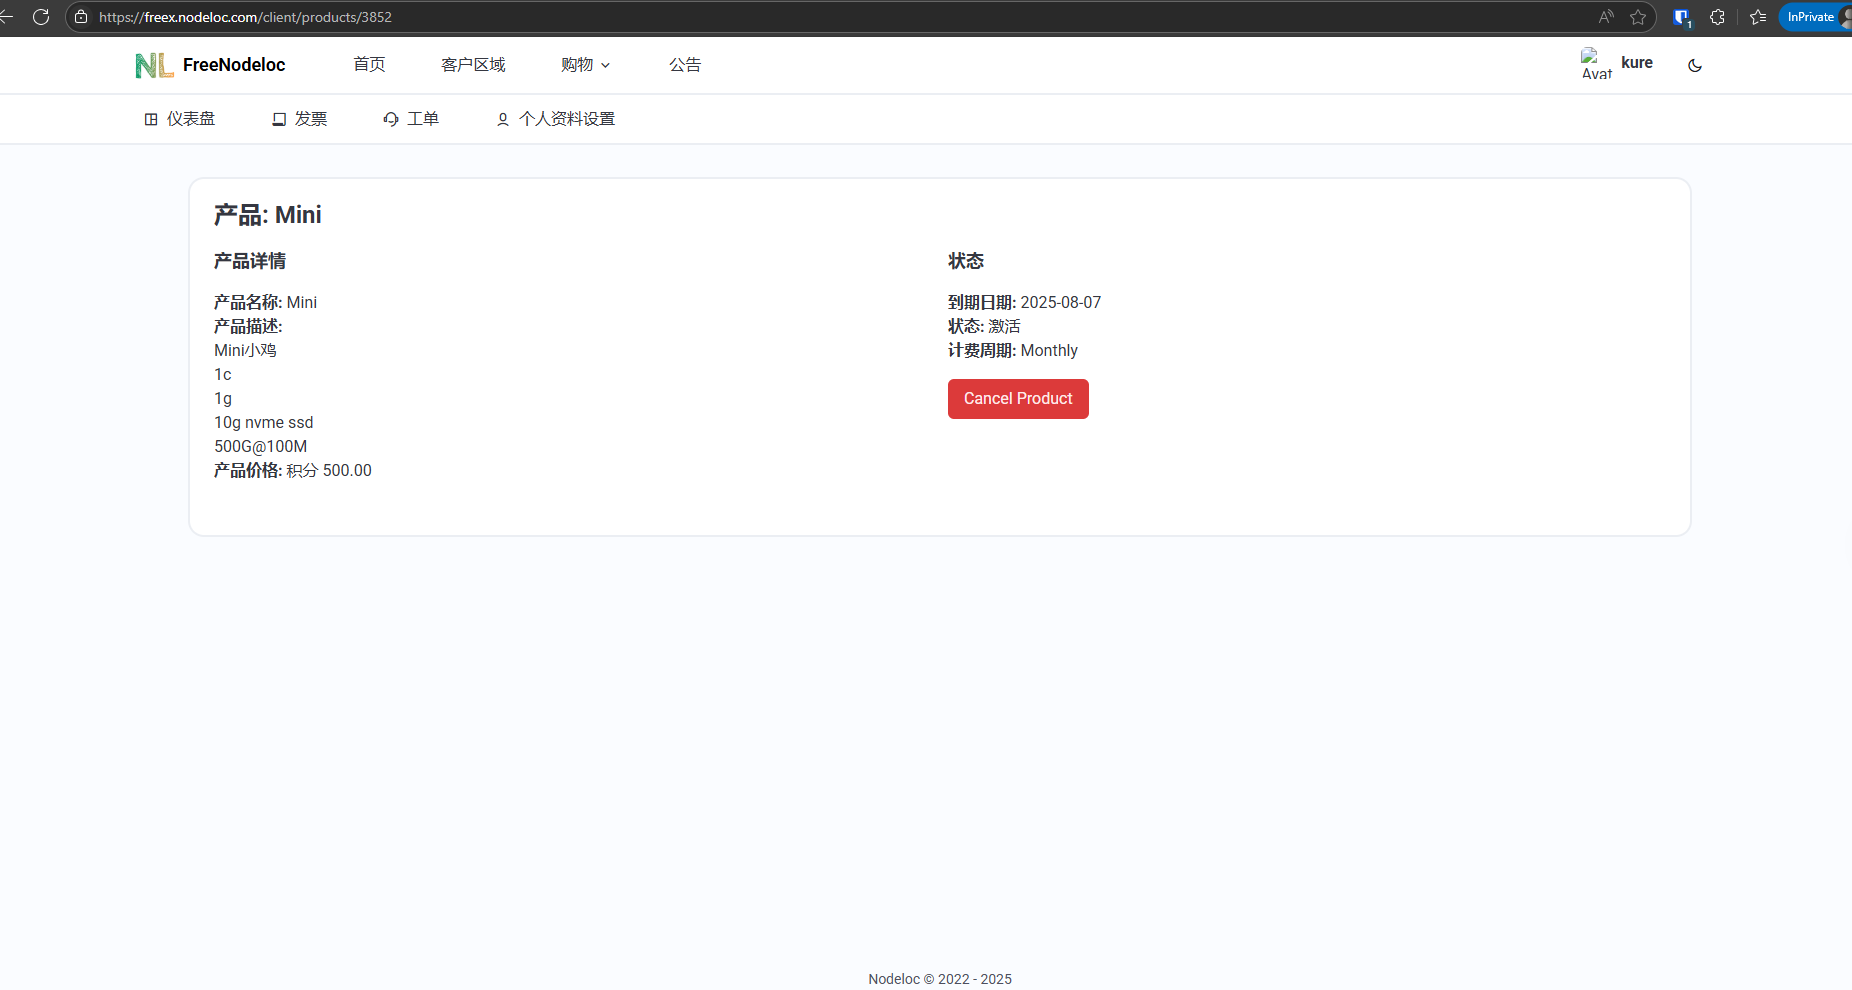Click the FreeNodeloc site title
Viewport: 1852px width, 990px height.
point(234,65)
